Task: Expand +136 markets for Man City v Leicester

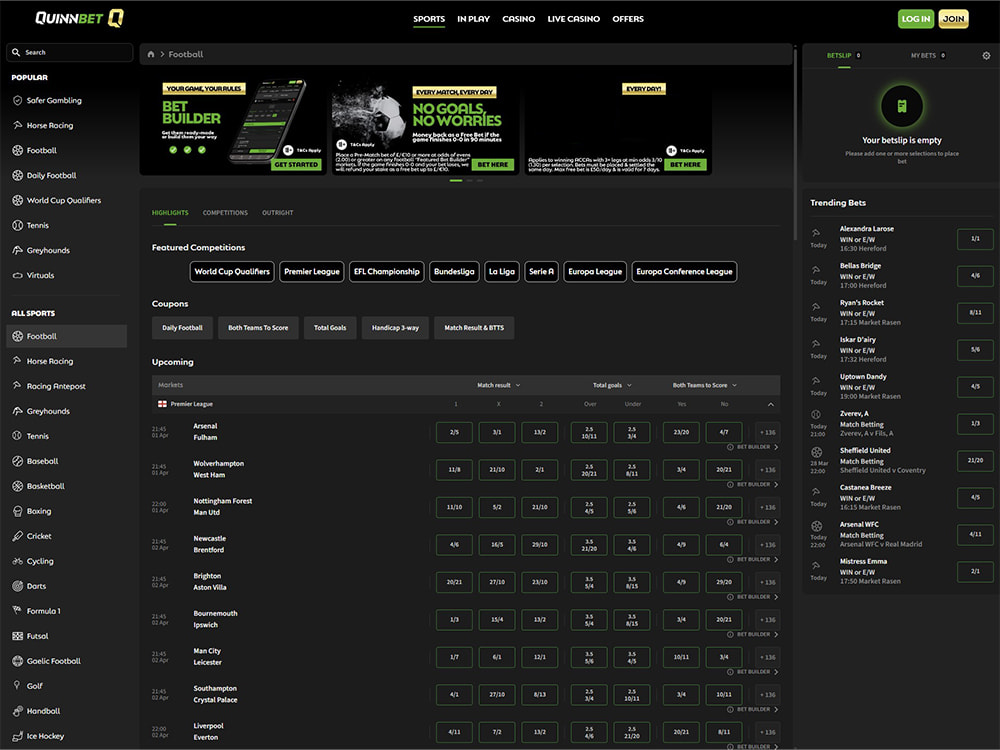Action: (x=767, y=657)
